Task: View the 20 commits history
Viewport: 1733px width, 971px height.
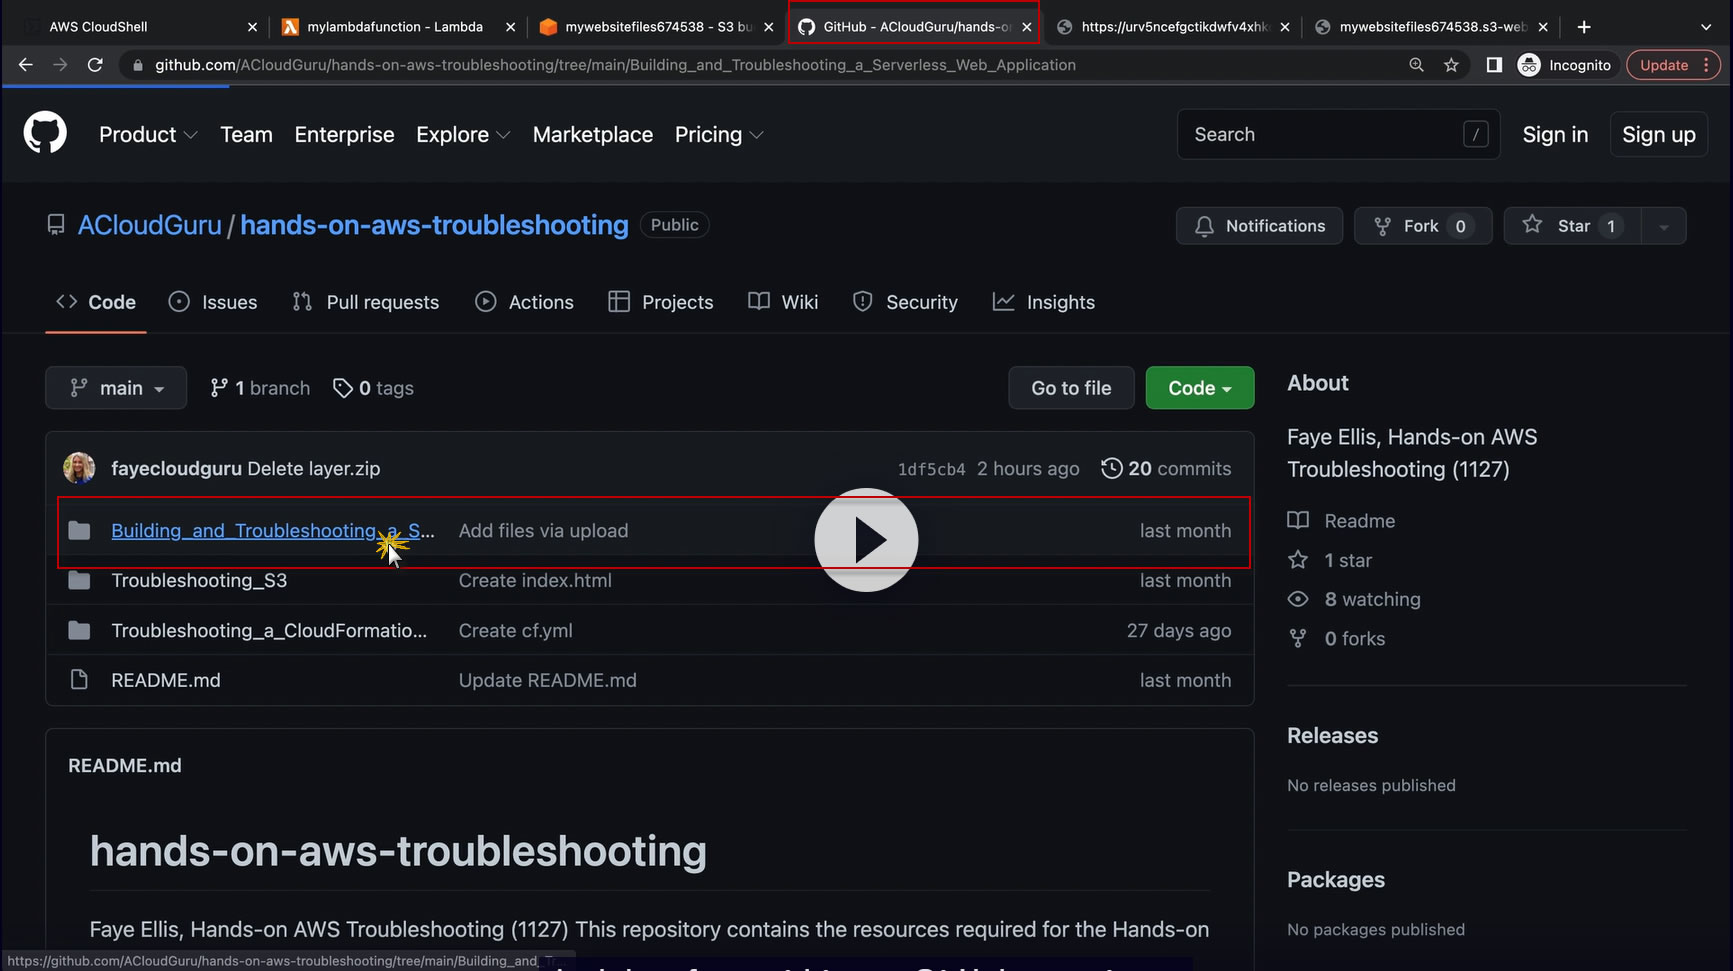Action: [x=1166, y=468]
